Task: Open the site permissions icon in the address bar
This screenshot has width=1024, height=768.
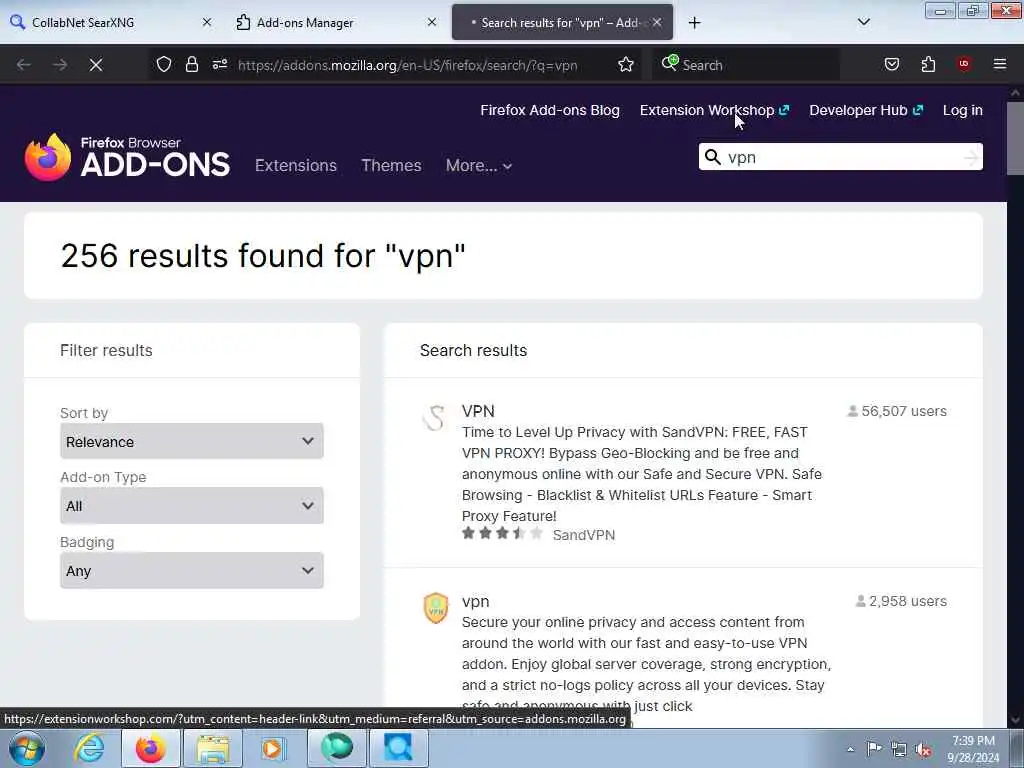Action: (219, 65)
